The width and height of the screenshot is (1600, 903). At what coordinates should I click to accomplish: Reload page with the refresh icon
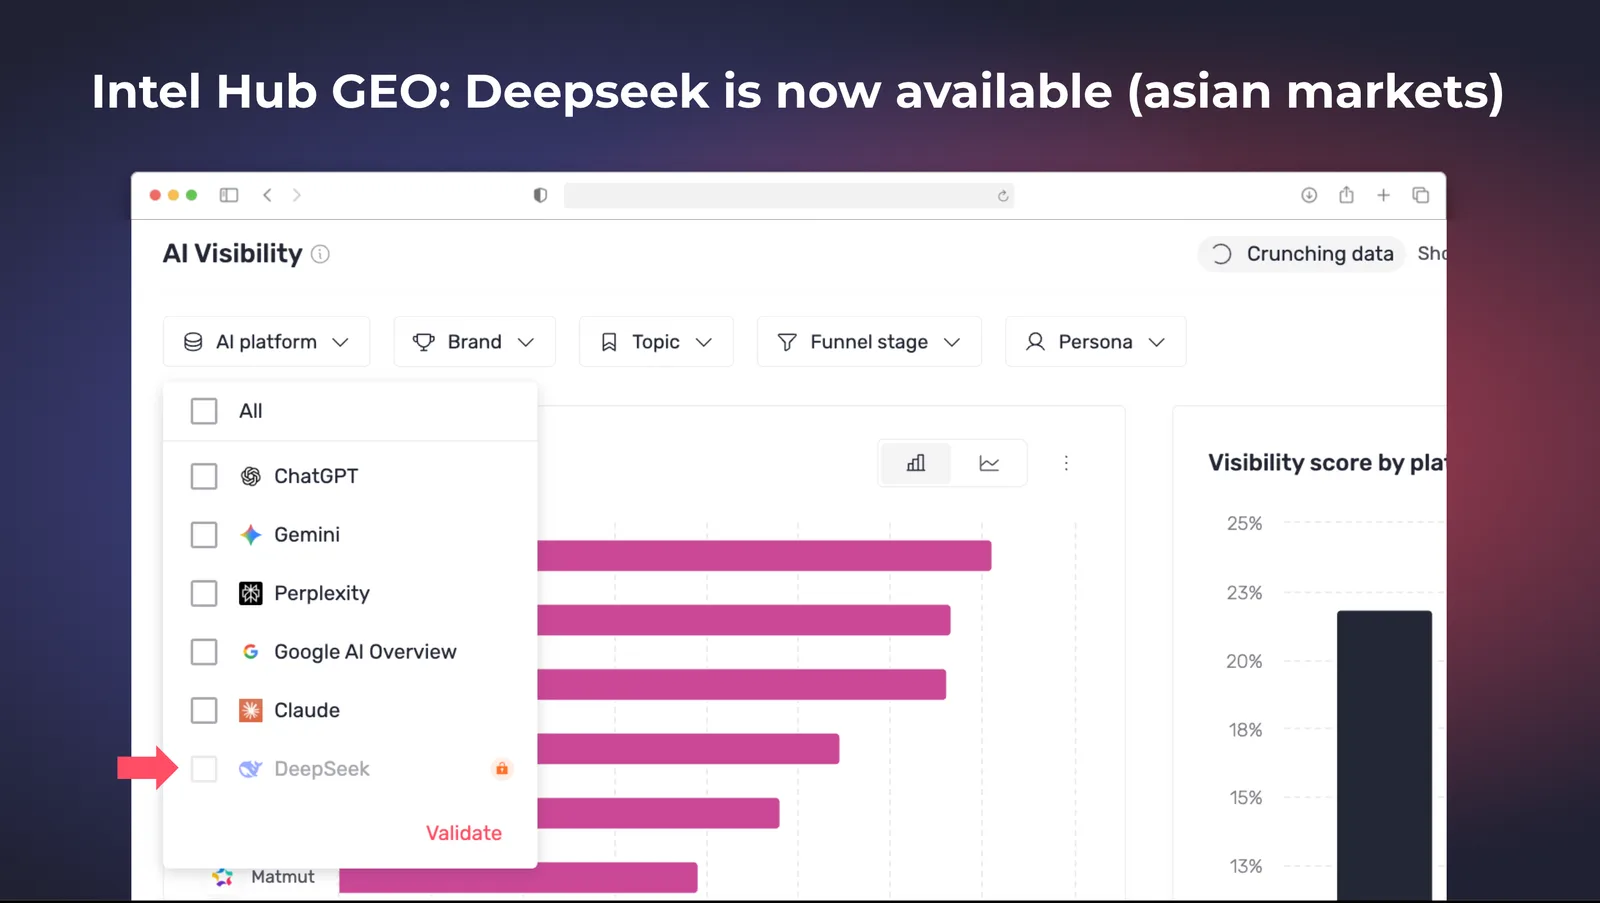tap(1003, 196)
